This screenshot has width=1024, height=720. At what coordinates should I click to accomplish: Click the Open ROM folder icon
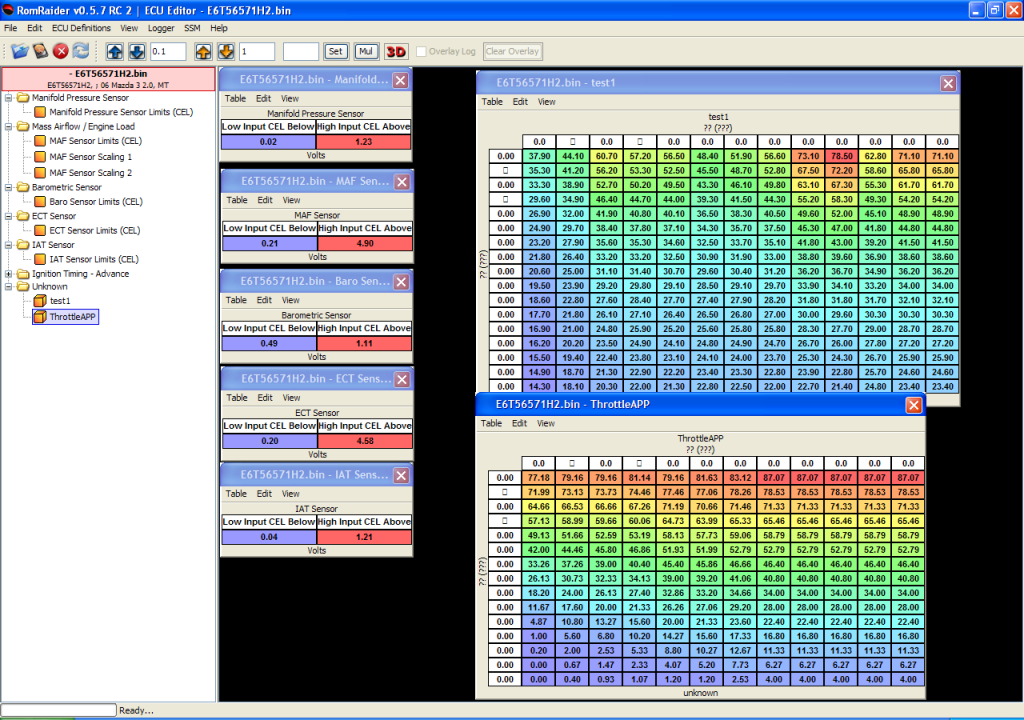pos(20,51)
